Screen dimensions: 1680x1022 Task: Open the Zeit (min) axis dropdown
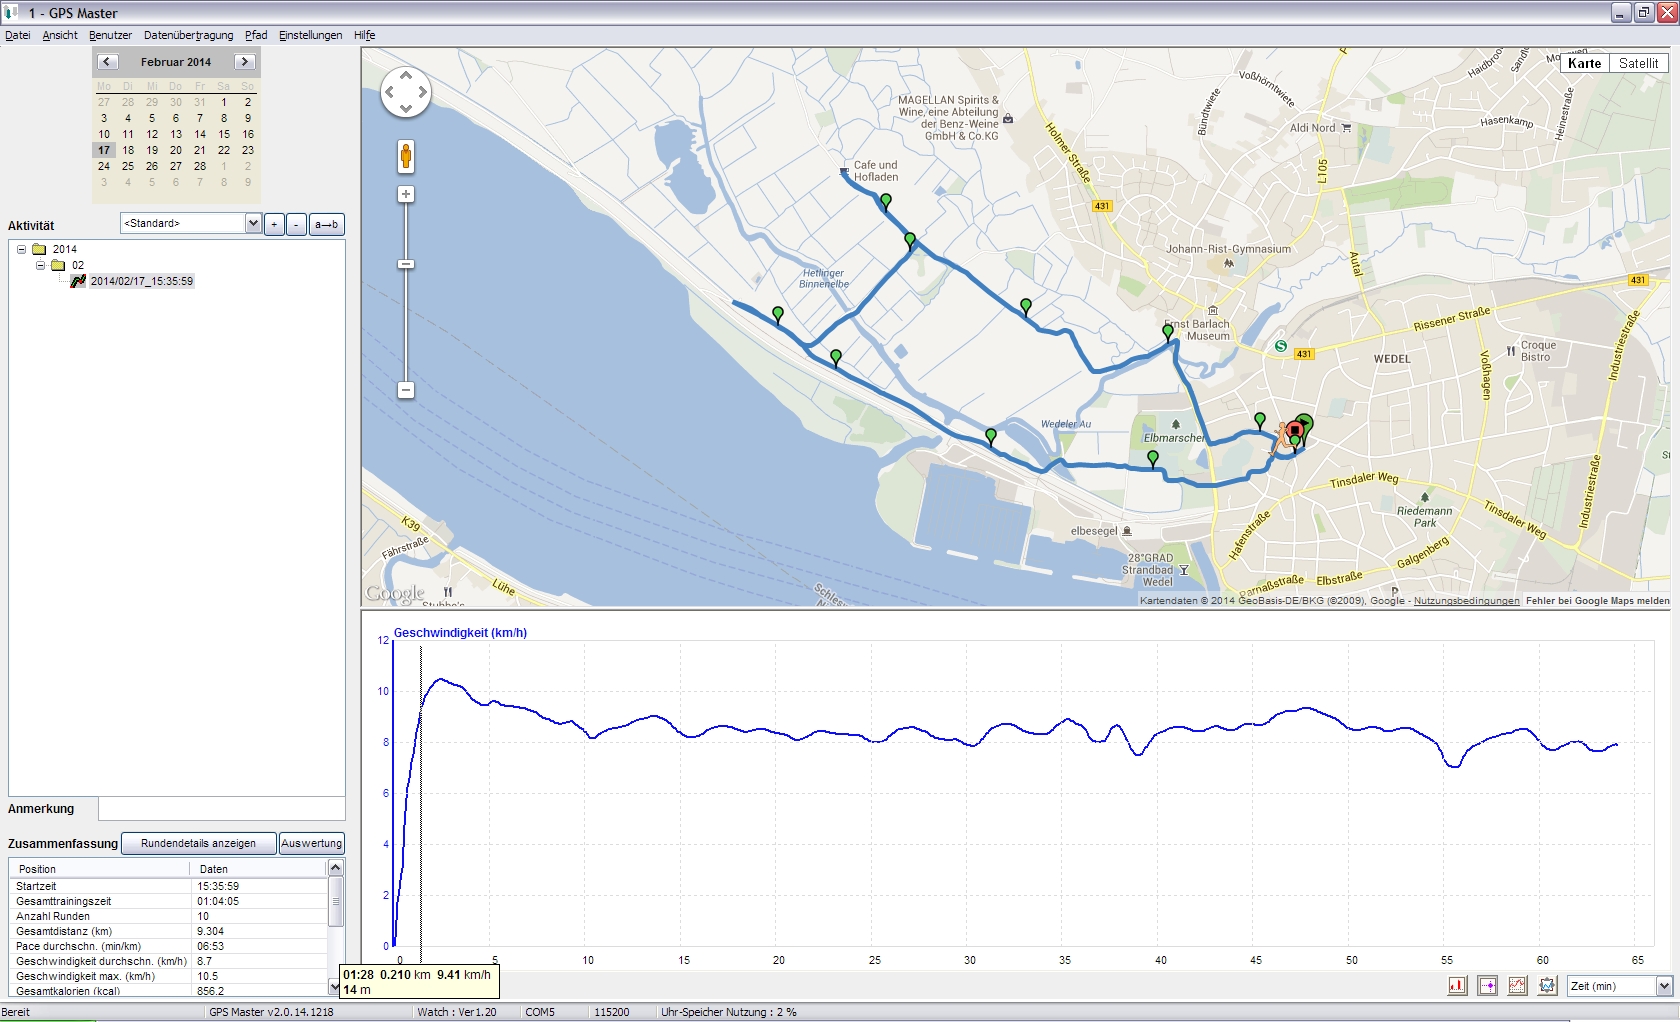(1664, 986)
